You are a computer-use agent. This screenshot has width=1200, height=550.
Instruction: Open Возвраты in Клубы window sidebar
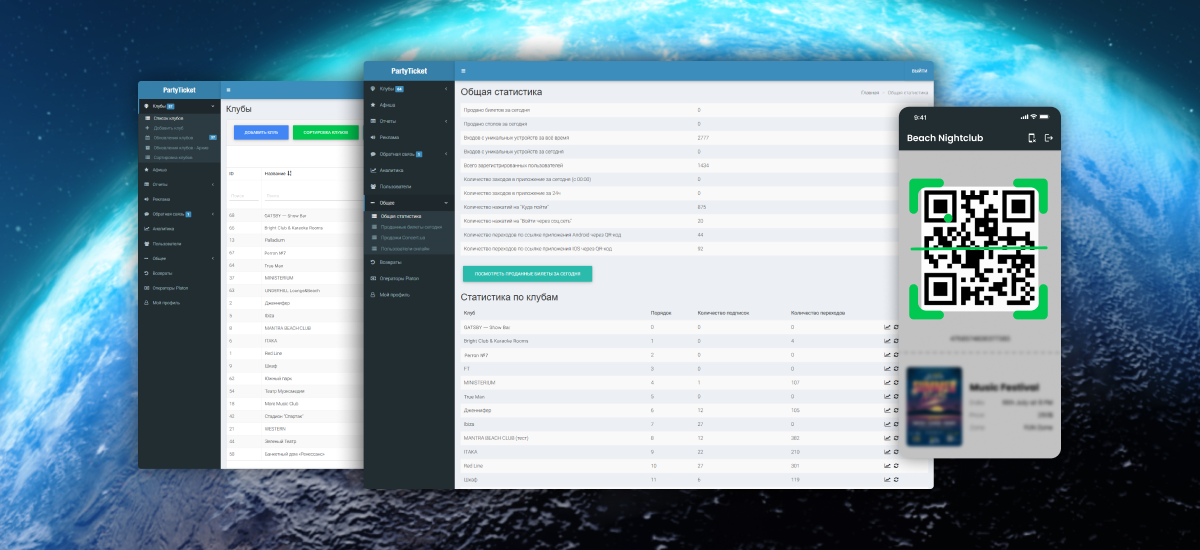tap(179, 273)
